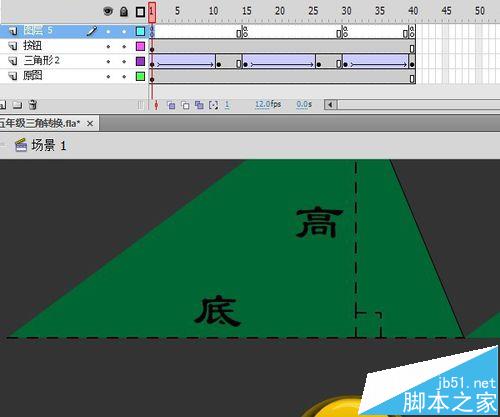Select the 底 text on the stage
This screenshot has width=500, height=417.
click(217, 311)
